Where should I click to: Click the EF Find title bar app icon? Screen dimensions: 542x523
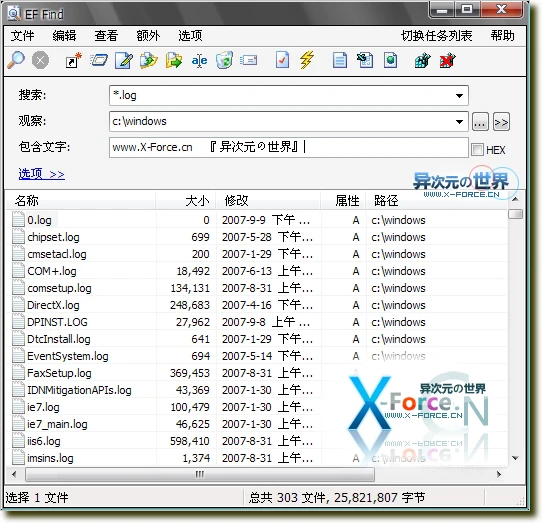coord(14,14)
